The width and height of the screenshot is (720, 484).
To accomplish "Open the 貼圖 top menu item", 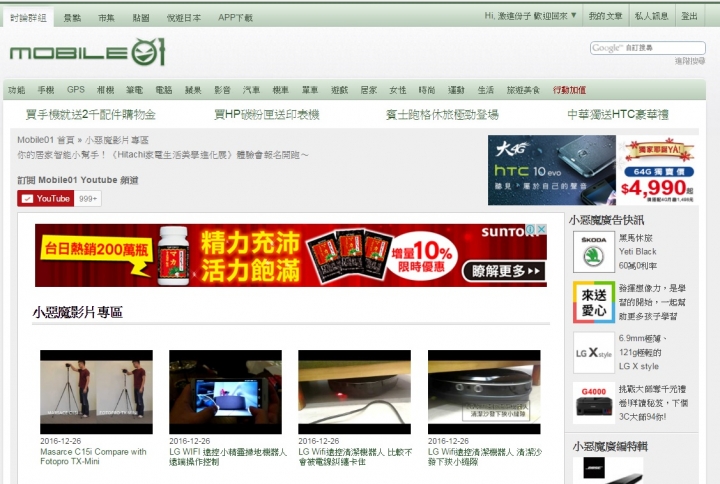I will pyautogui.click(x=141, y=18).
